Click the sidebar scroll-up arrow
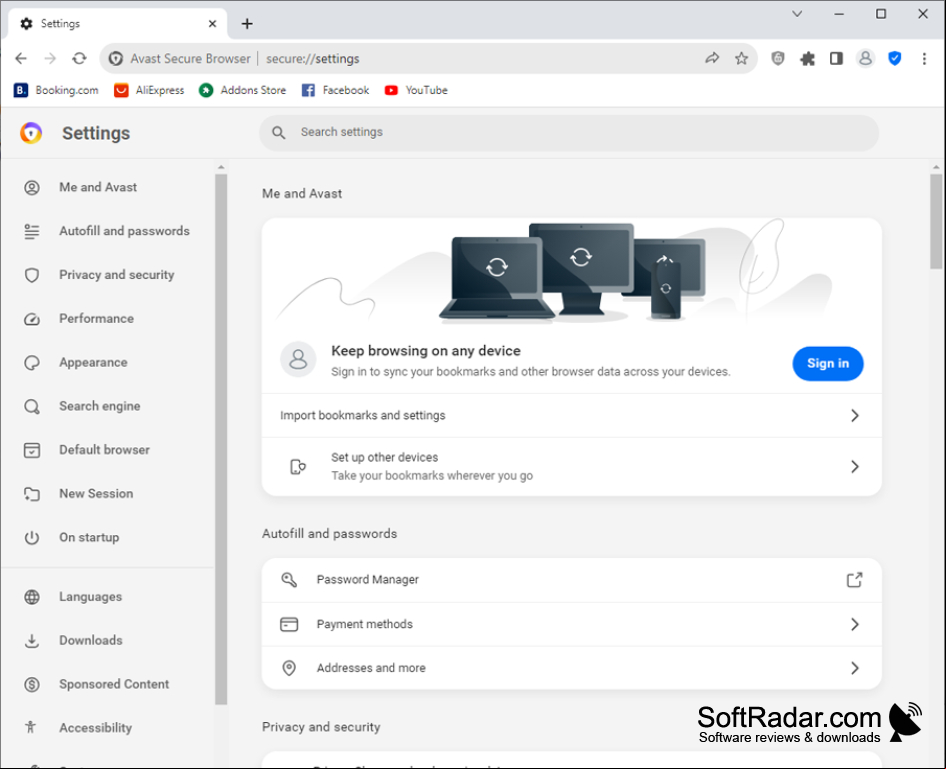This screenshot has height=769, width=946. 221,167
